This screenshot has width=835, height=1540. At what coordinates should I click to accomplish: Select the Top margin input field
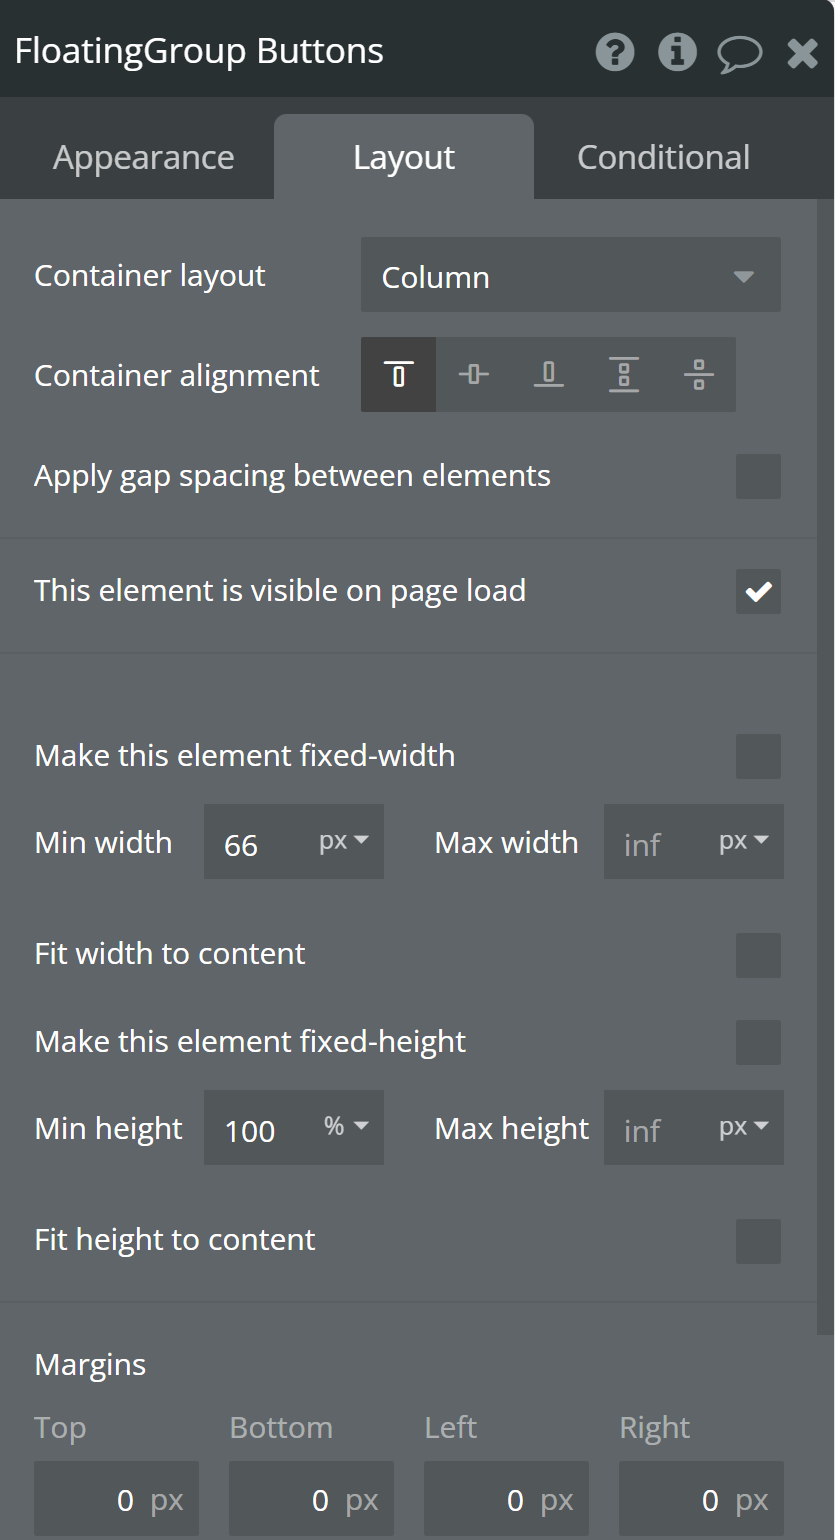coord(115,1498)
